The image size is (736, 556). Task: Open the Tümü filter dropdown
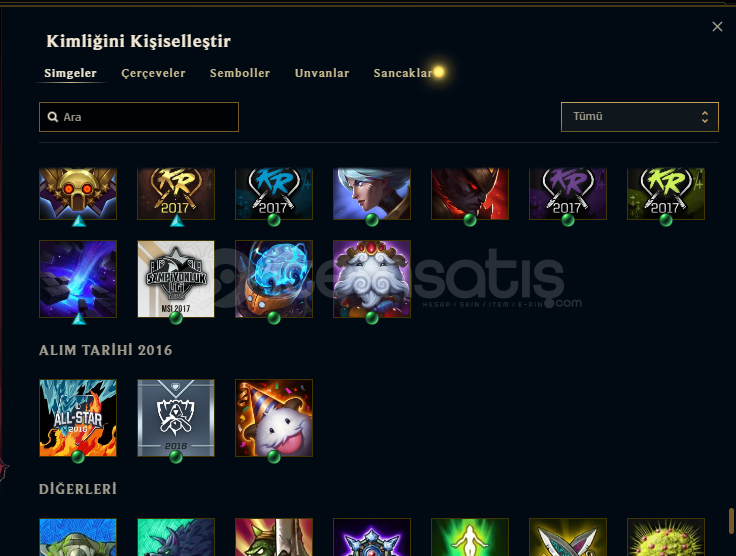point(640,117)
